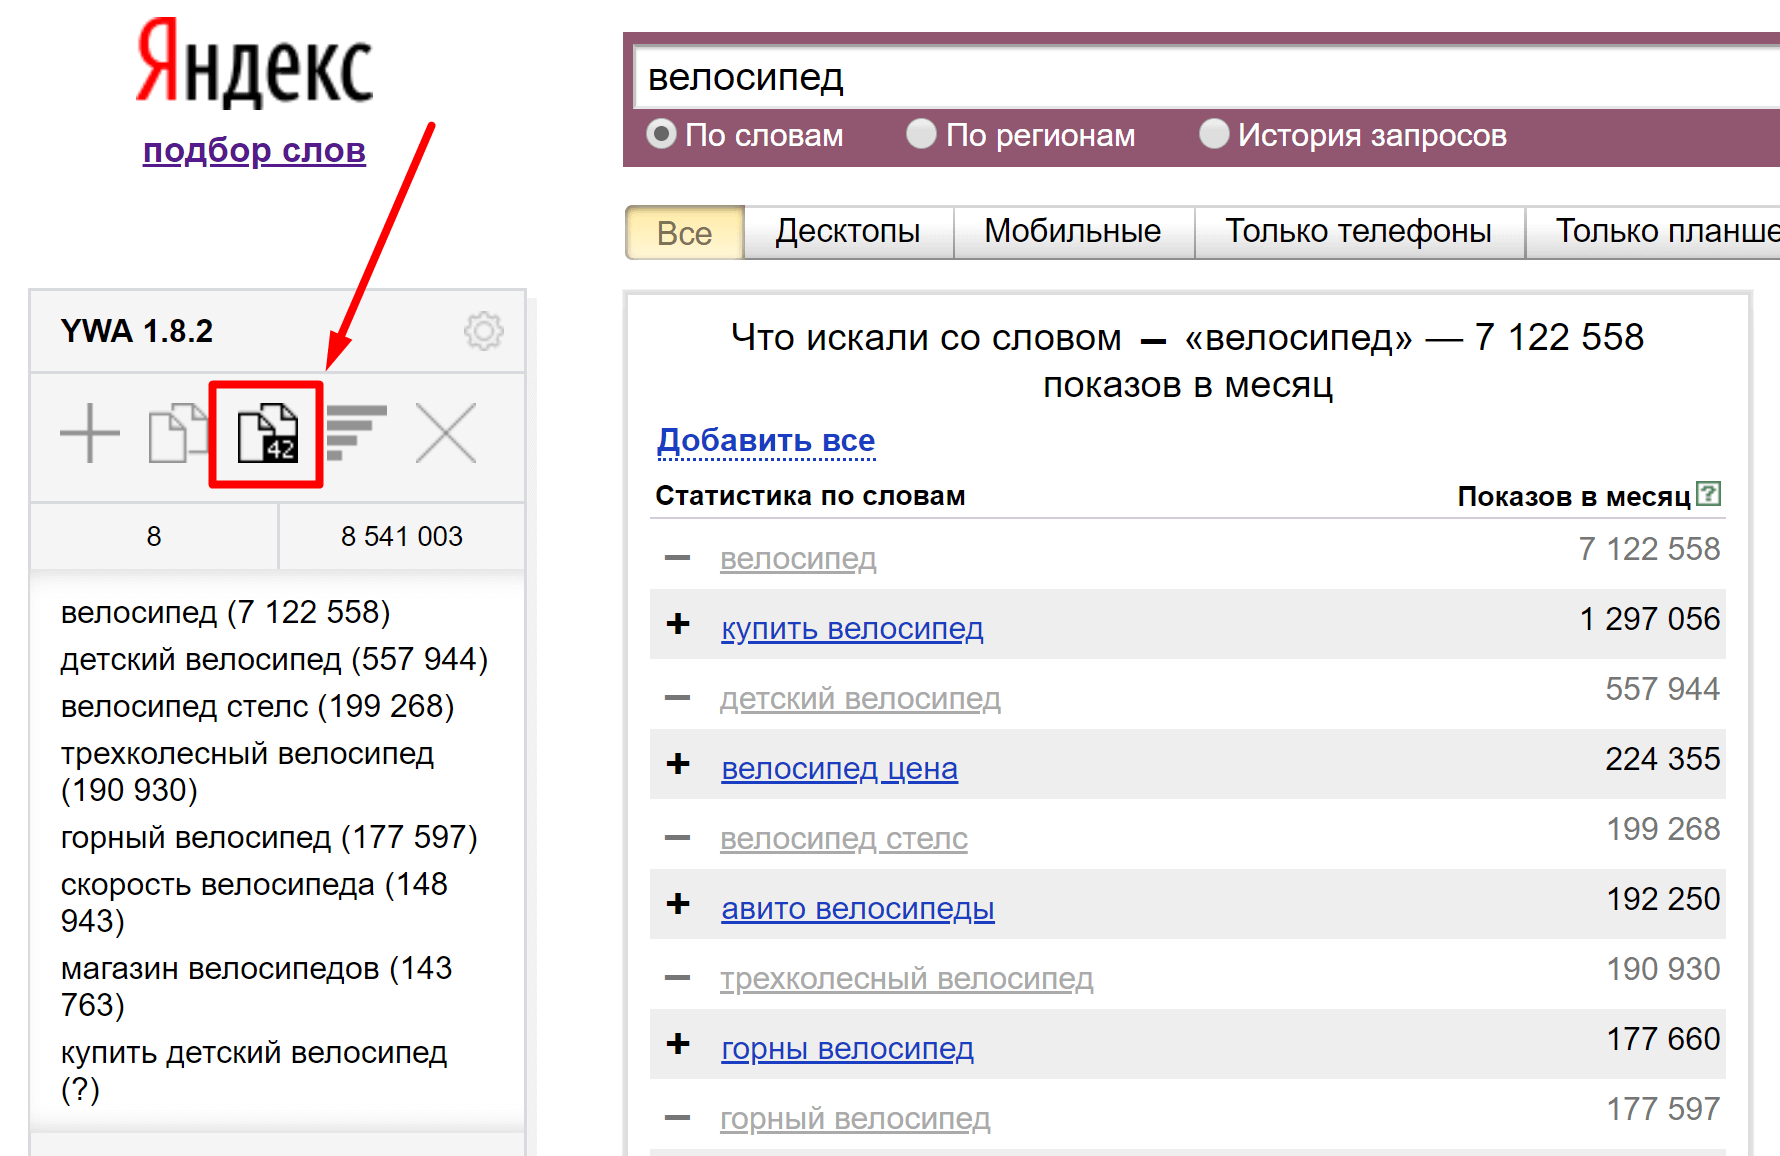Open the велосипед цена query link
Image resolution: width=1780 pixels, height=1156 pixels.
839,769
